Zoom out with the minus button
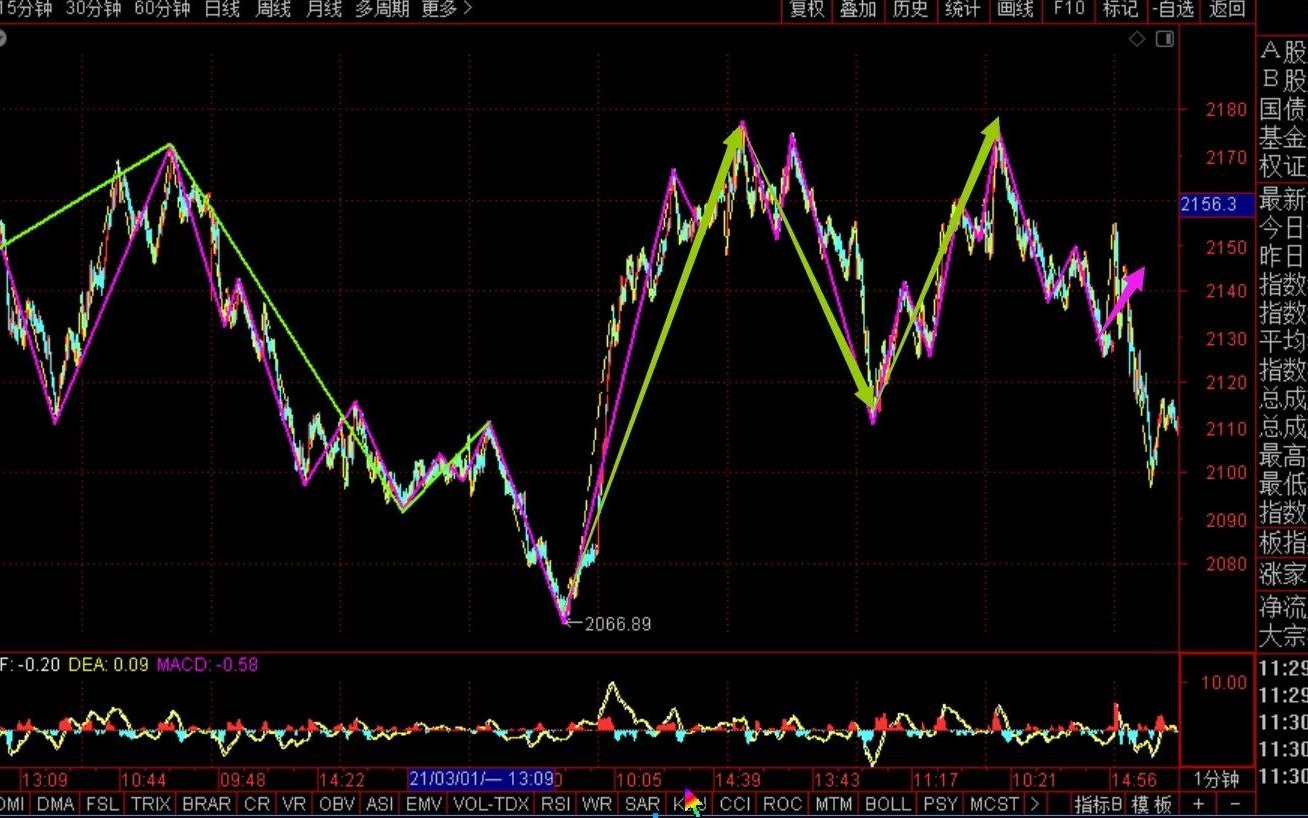 pyautogui.click(x=1235, y=804)
